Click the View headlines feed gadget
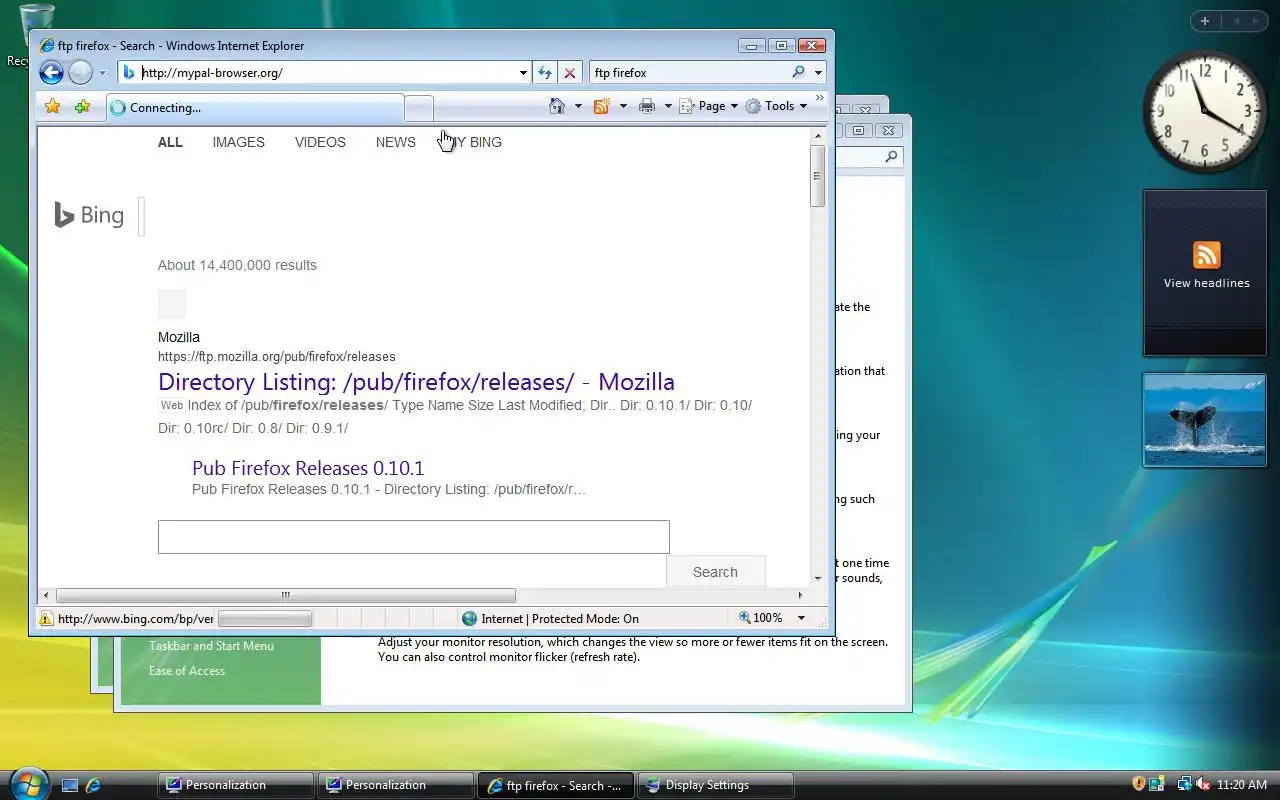The width and height of the screenshot is (1280, 800). (x=1206, y=273)
